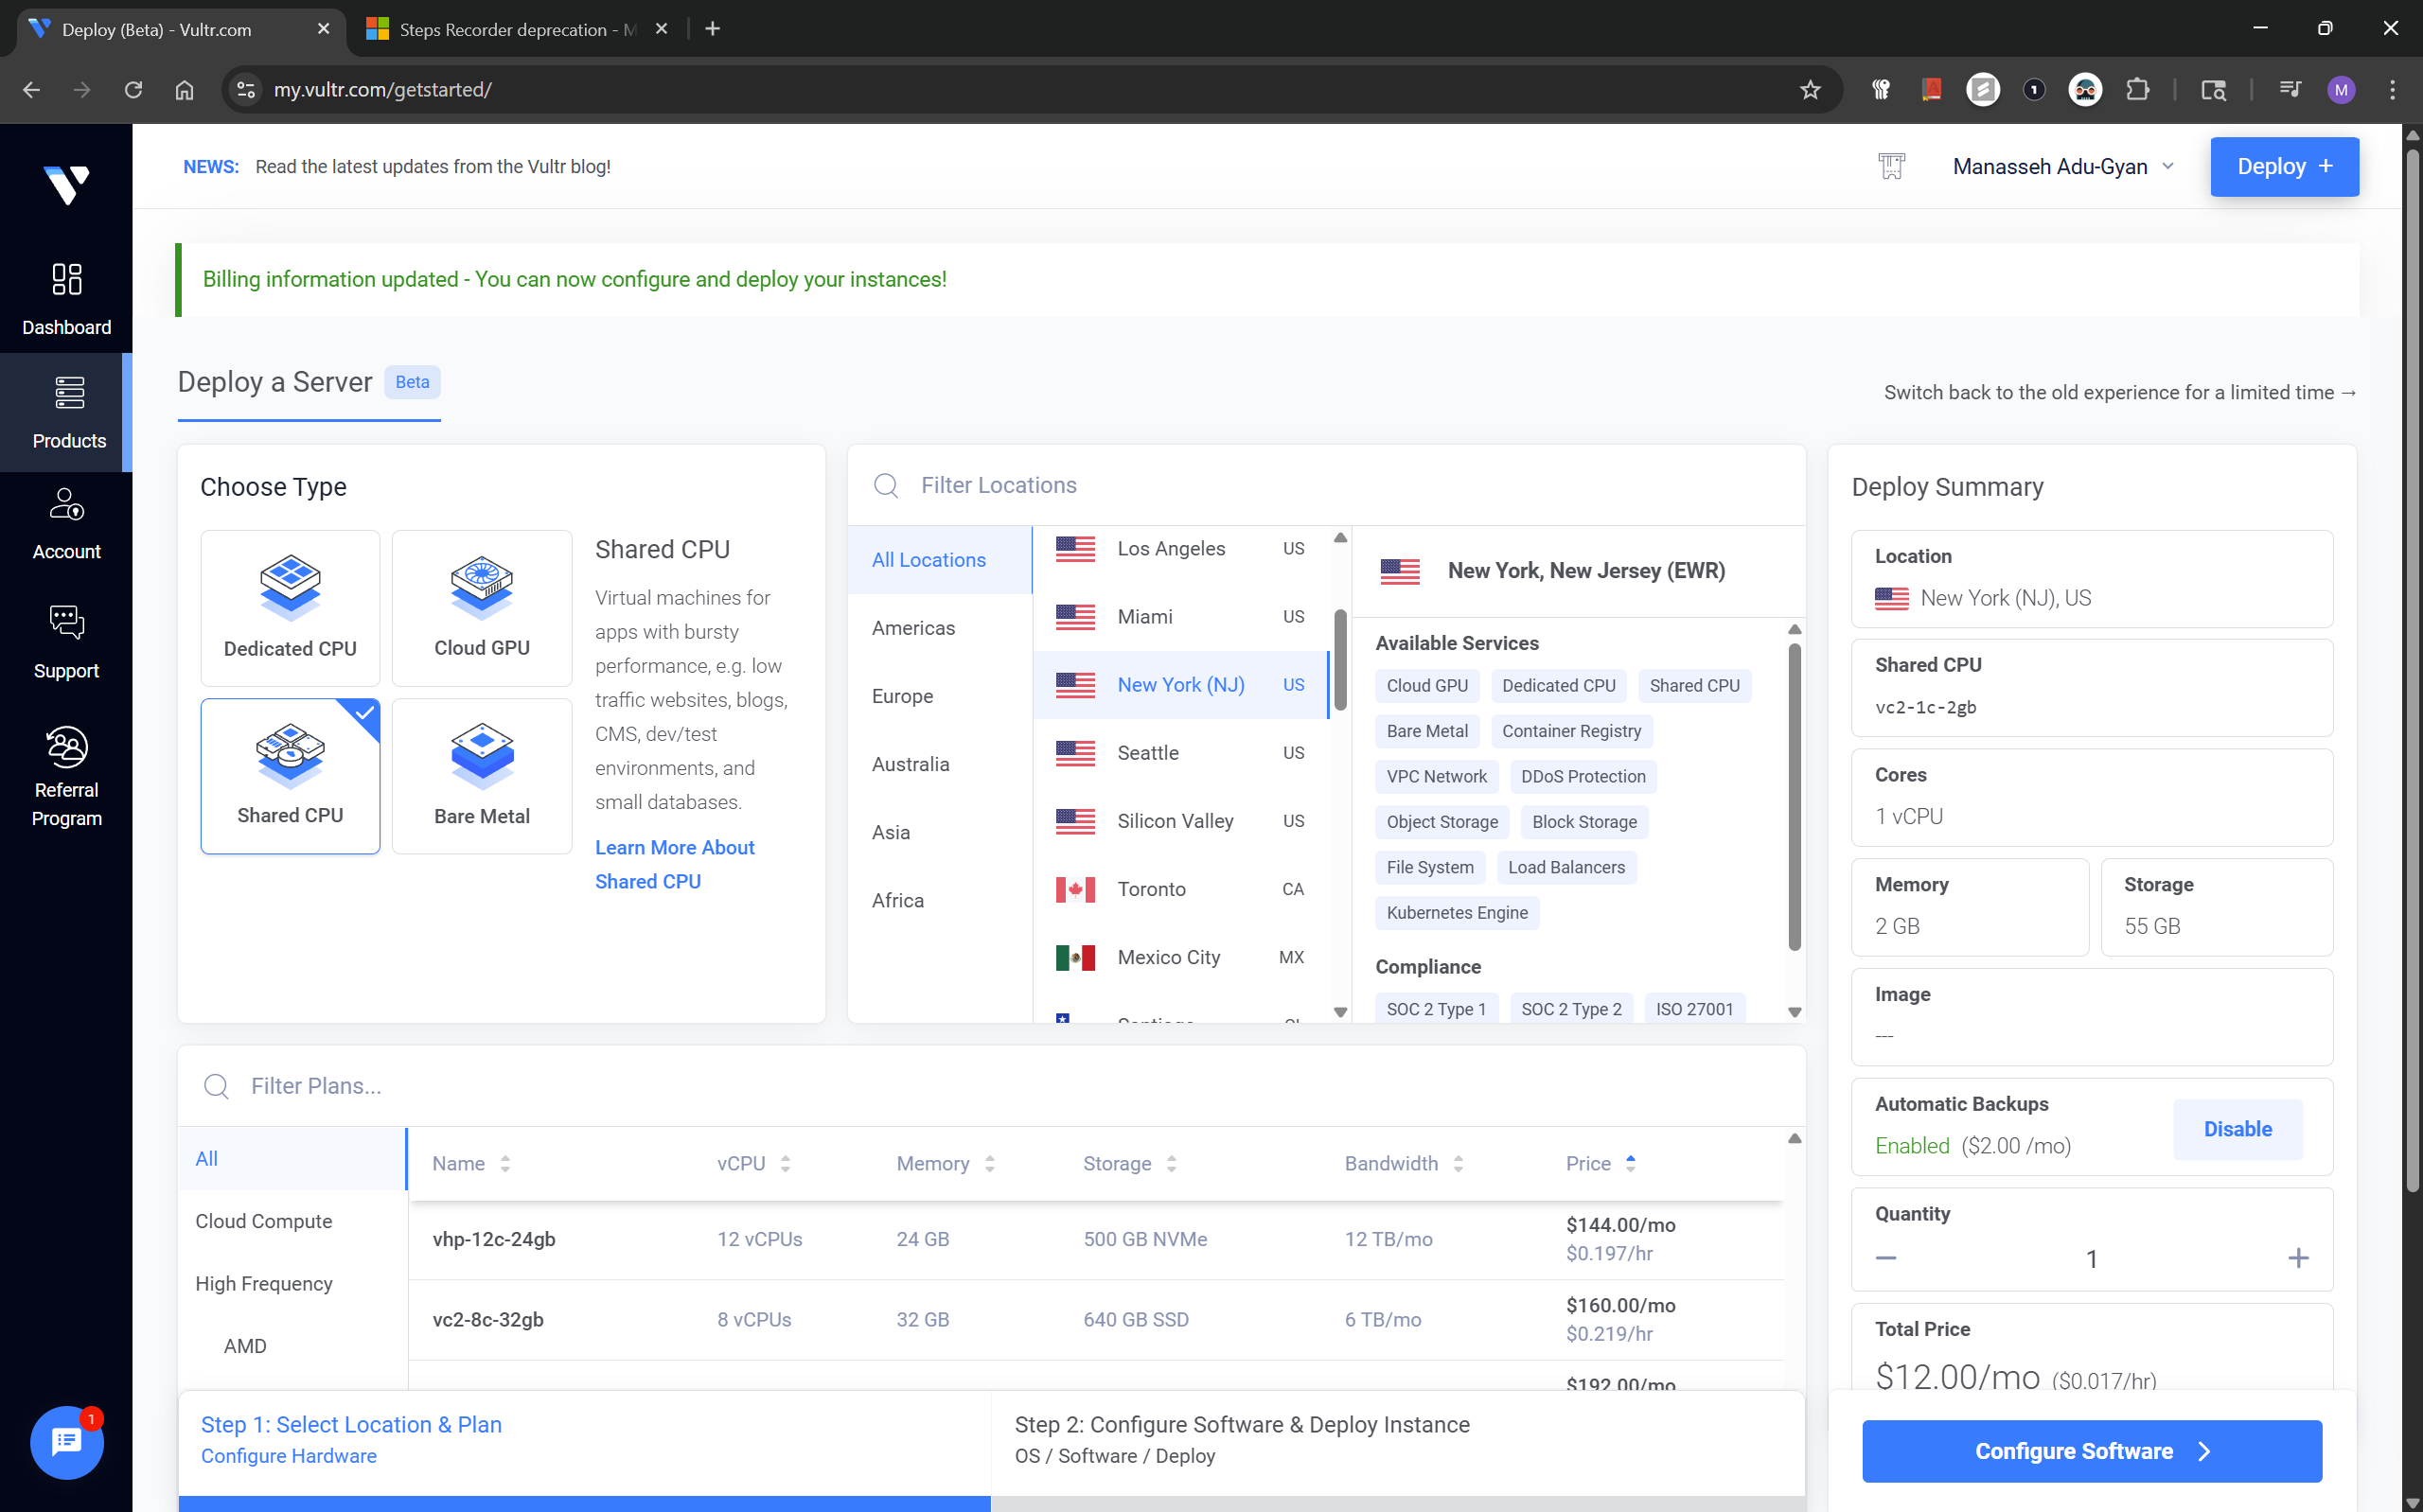Click the locations list scrollbar thumb

point(1340,660)
